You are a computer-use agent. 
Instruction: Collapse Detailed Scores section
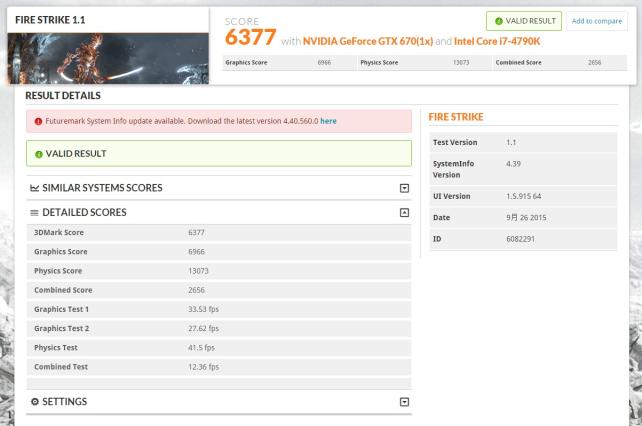[x=404, y=213]
